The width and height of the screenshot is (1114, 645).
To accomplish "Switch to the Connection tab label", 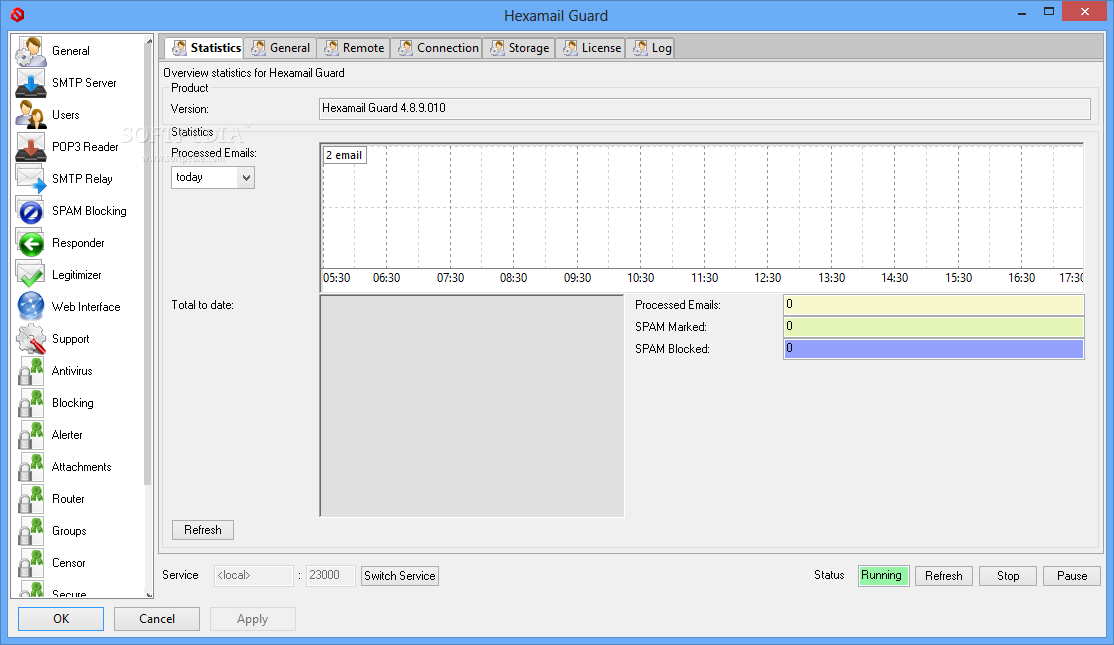I will point(448,48).
